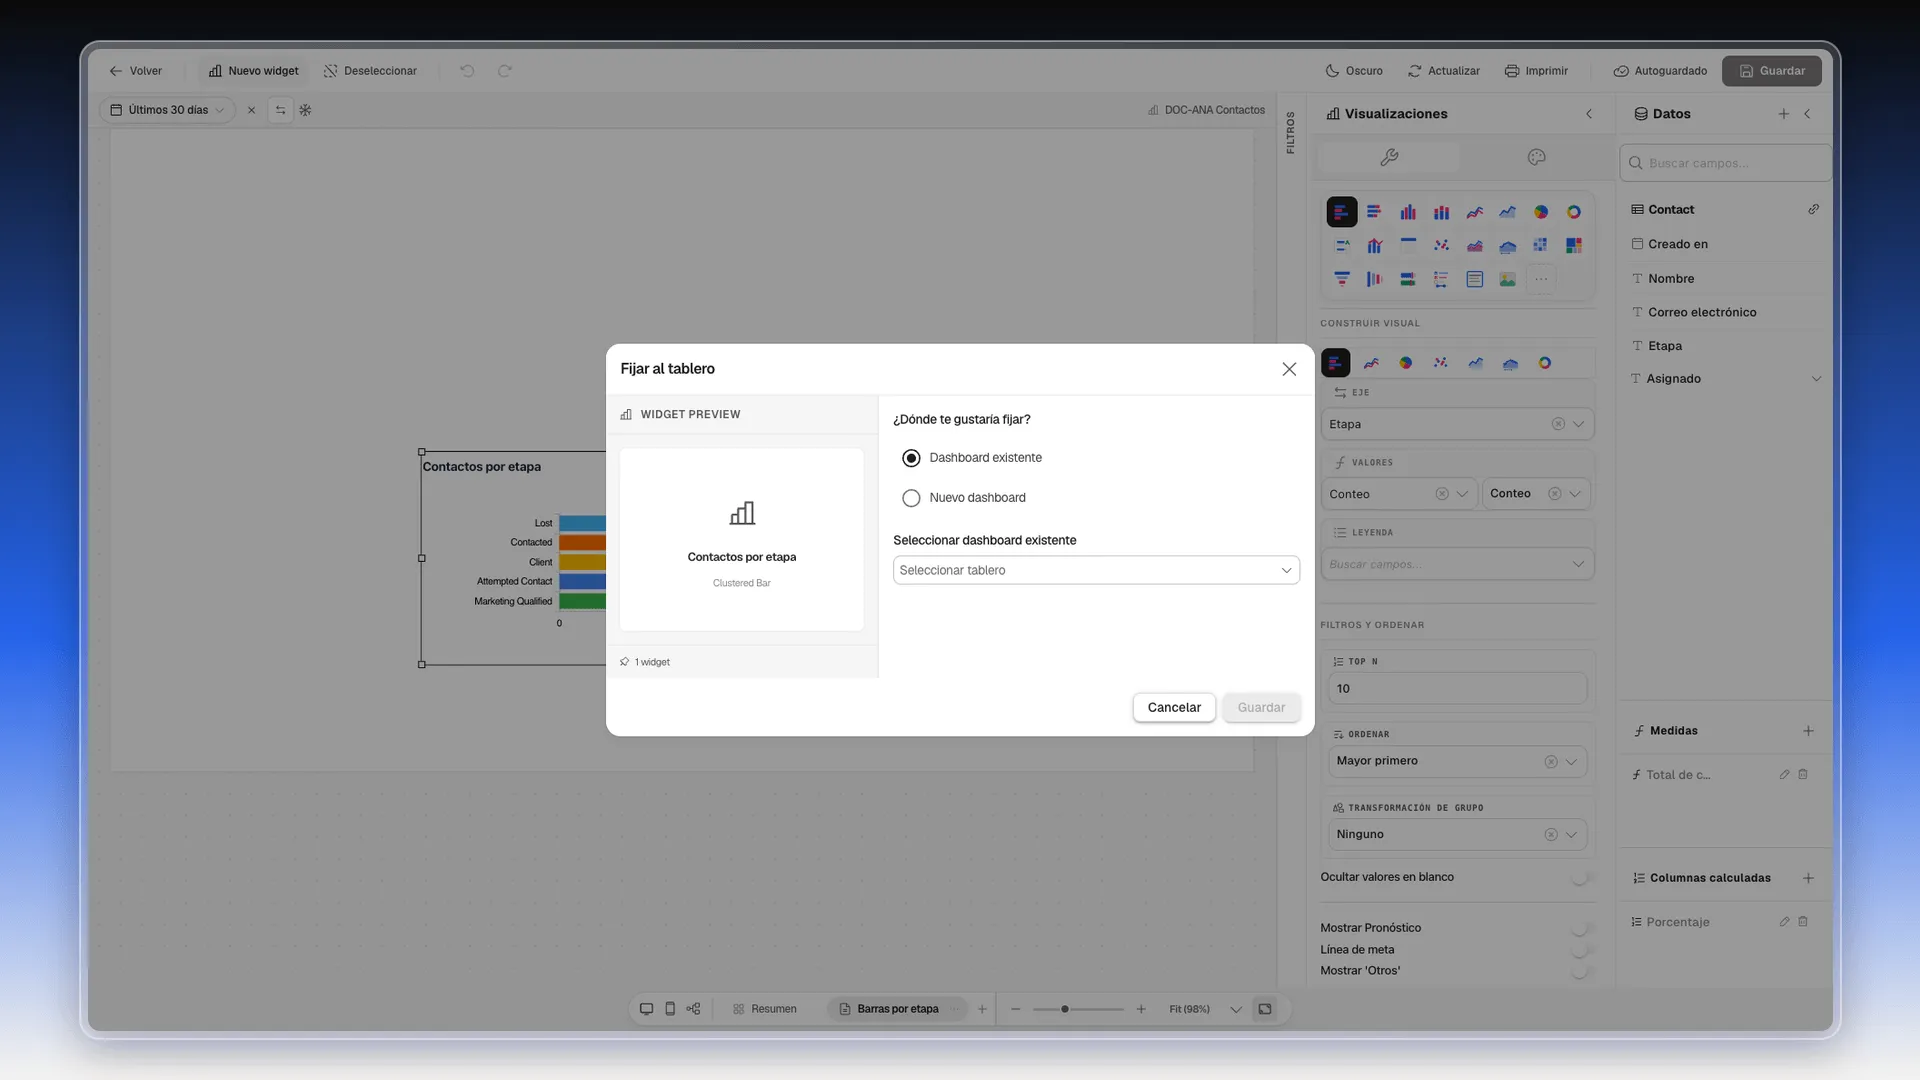Viewport: 1920px width, 1080px height.
Task: Add a Nuevo widget from the toolbar
Action: (254, 71)
